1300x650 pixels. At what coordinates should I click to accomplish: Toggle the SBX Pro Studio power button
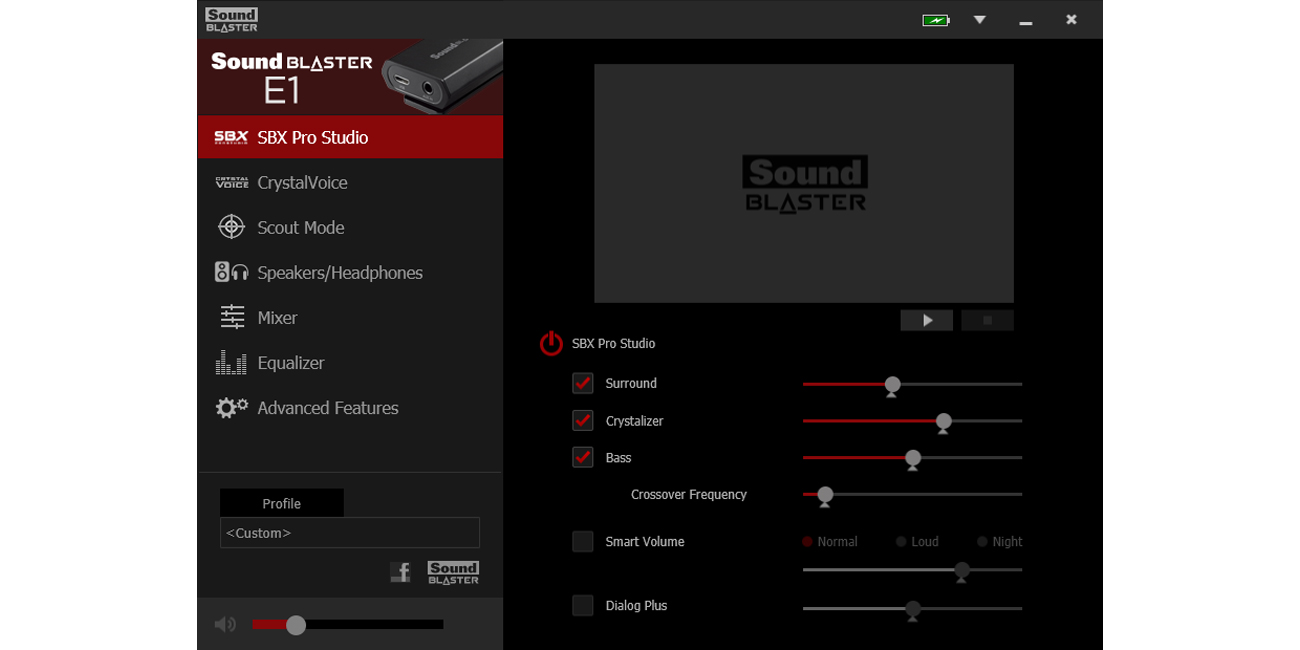[551, 343]
